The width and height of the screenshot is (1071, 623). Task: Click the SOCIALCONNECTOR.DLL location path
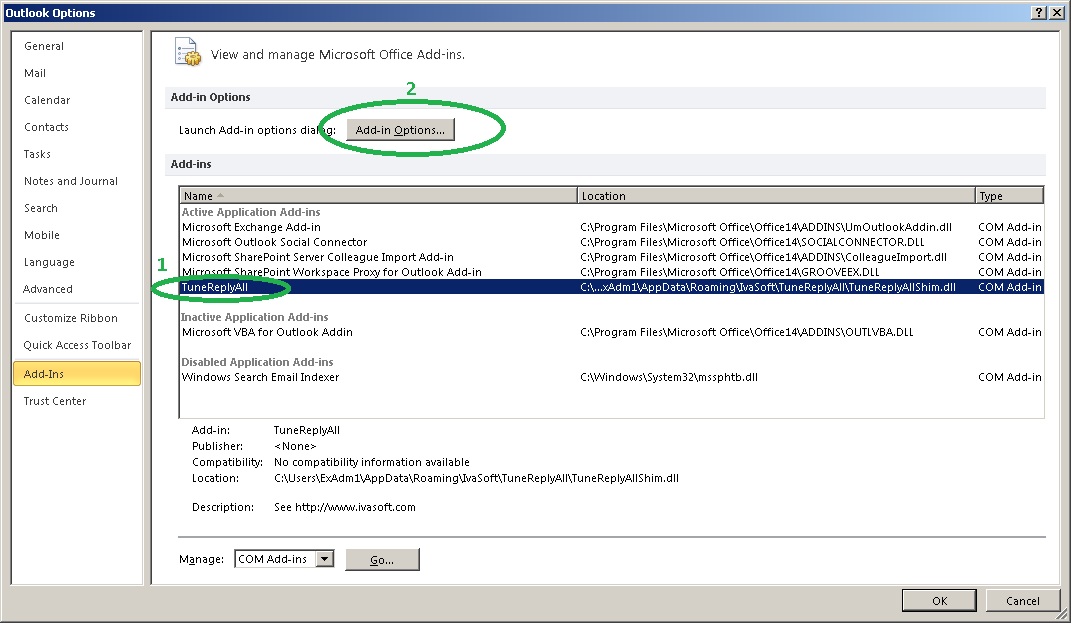coord(752,242)
